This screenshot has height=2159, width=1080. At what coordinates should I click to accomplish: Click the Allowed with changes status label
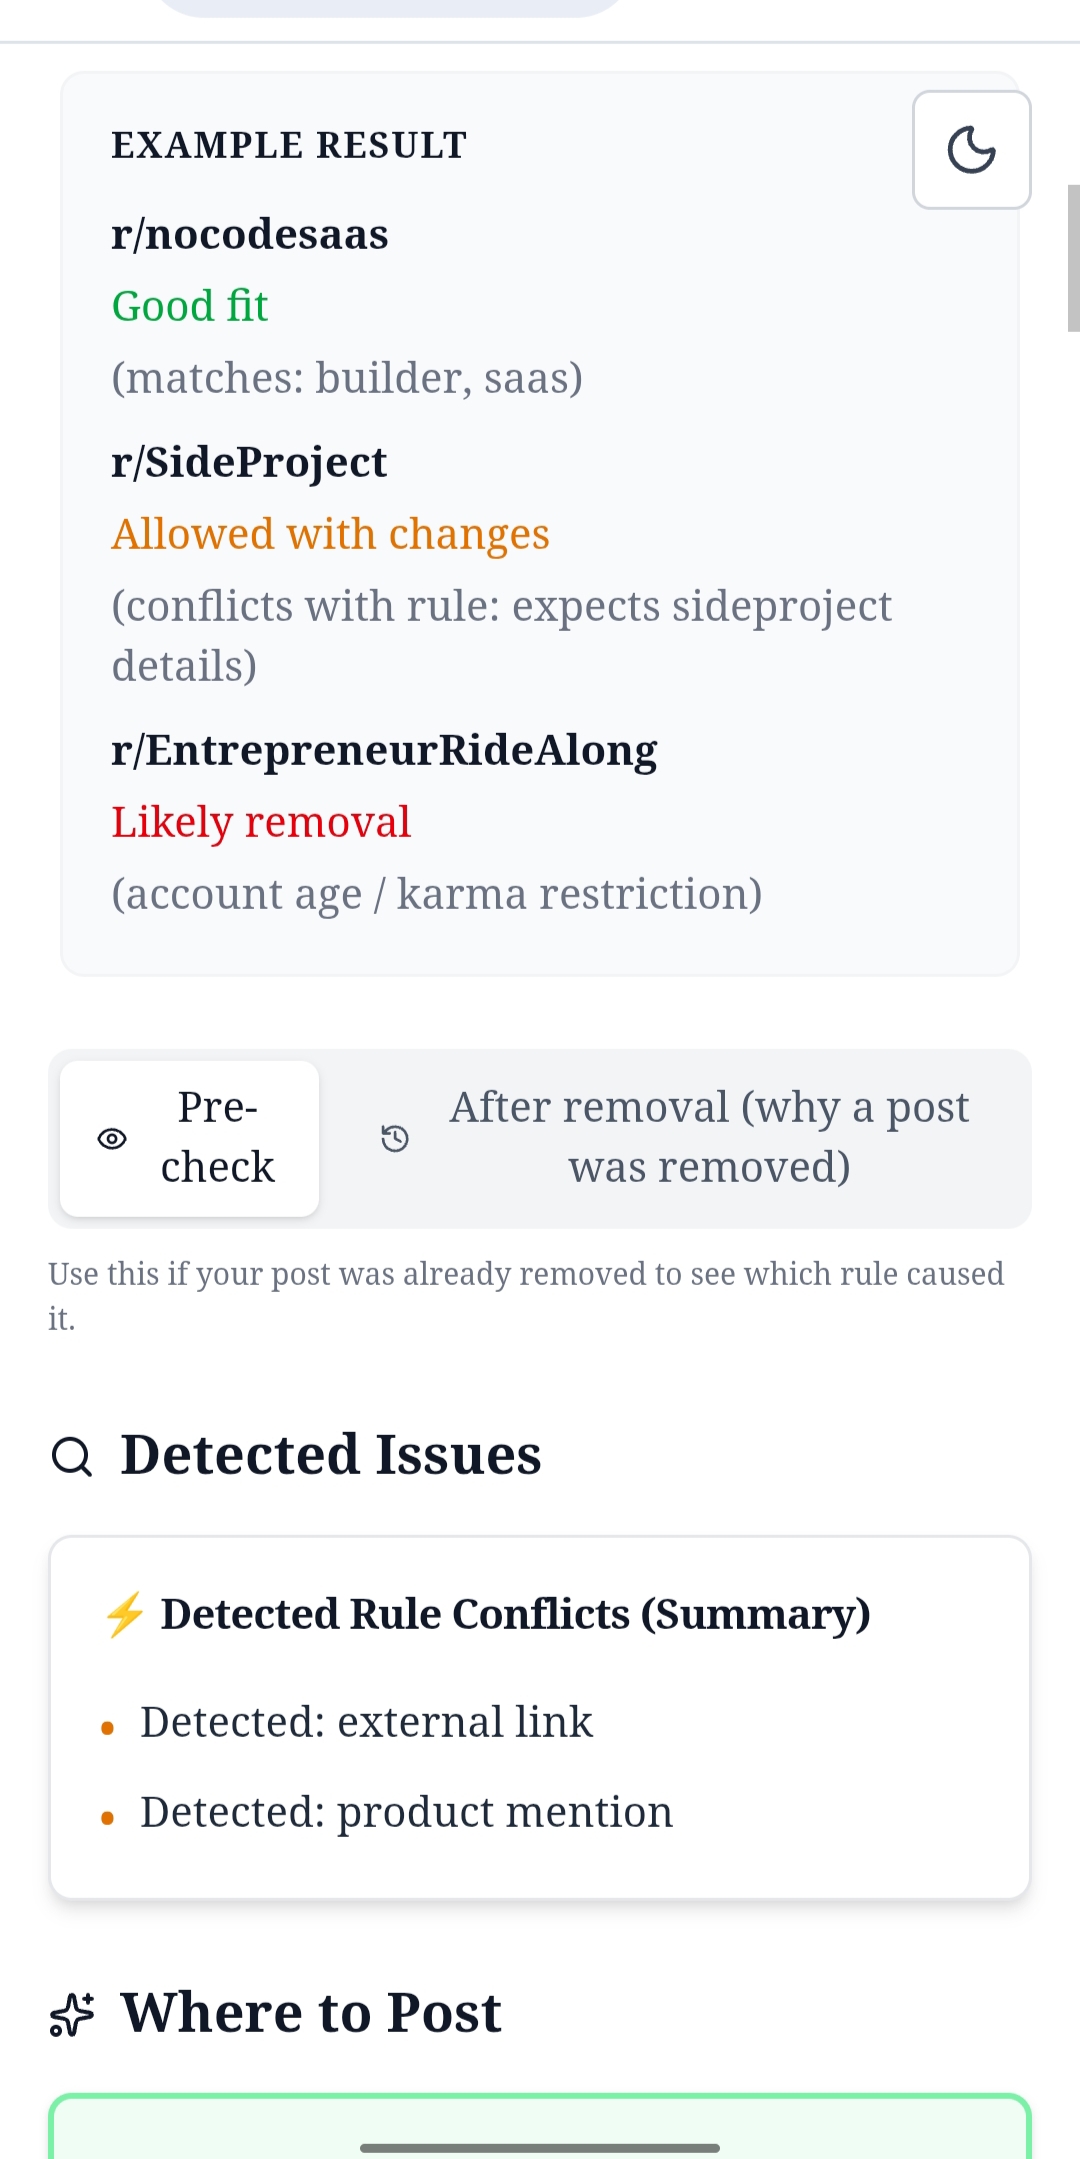330,533
